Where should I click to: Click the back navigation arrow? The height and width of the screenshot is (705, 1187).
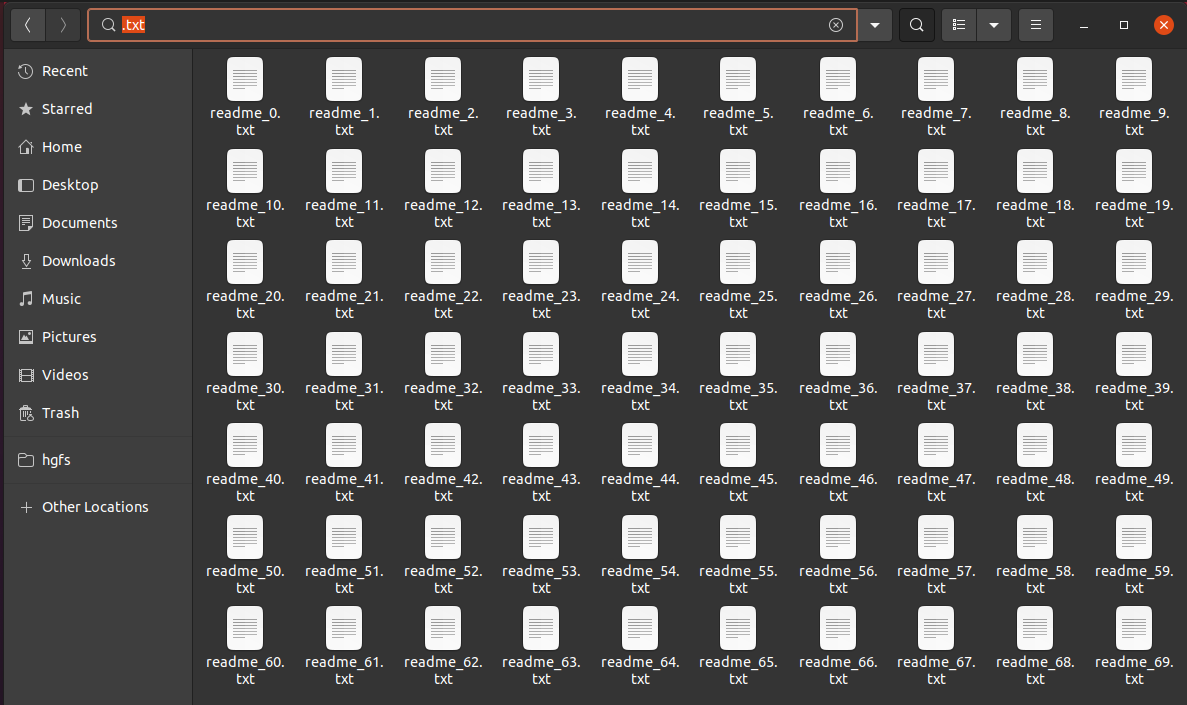(x=28, y=25)
